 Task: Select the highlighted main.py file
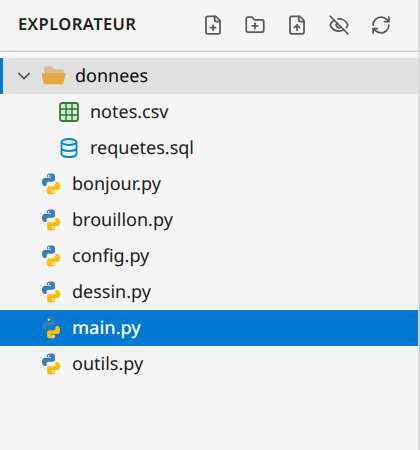[209, 328]
